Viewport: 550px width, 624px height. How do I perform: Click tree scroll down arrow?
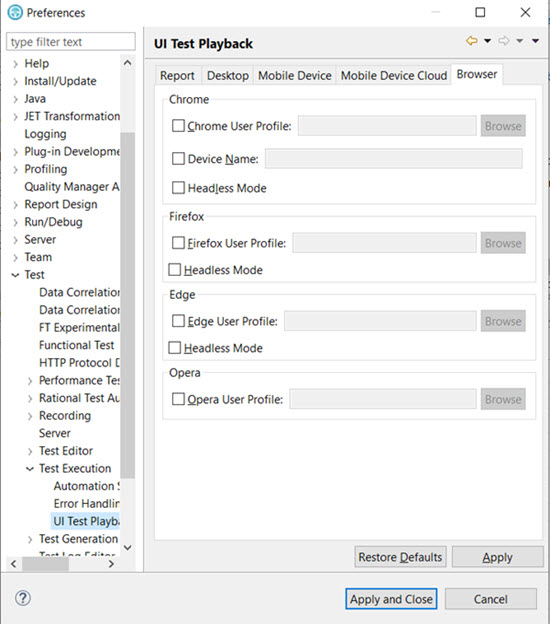[127, 548]
